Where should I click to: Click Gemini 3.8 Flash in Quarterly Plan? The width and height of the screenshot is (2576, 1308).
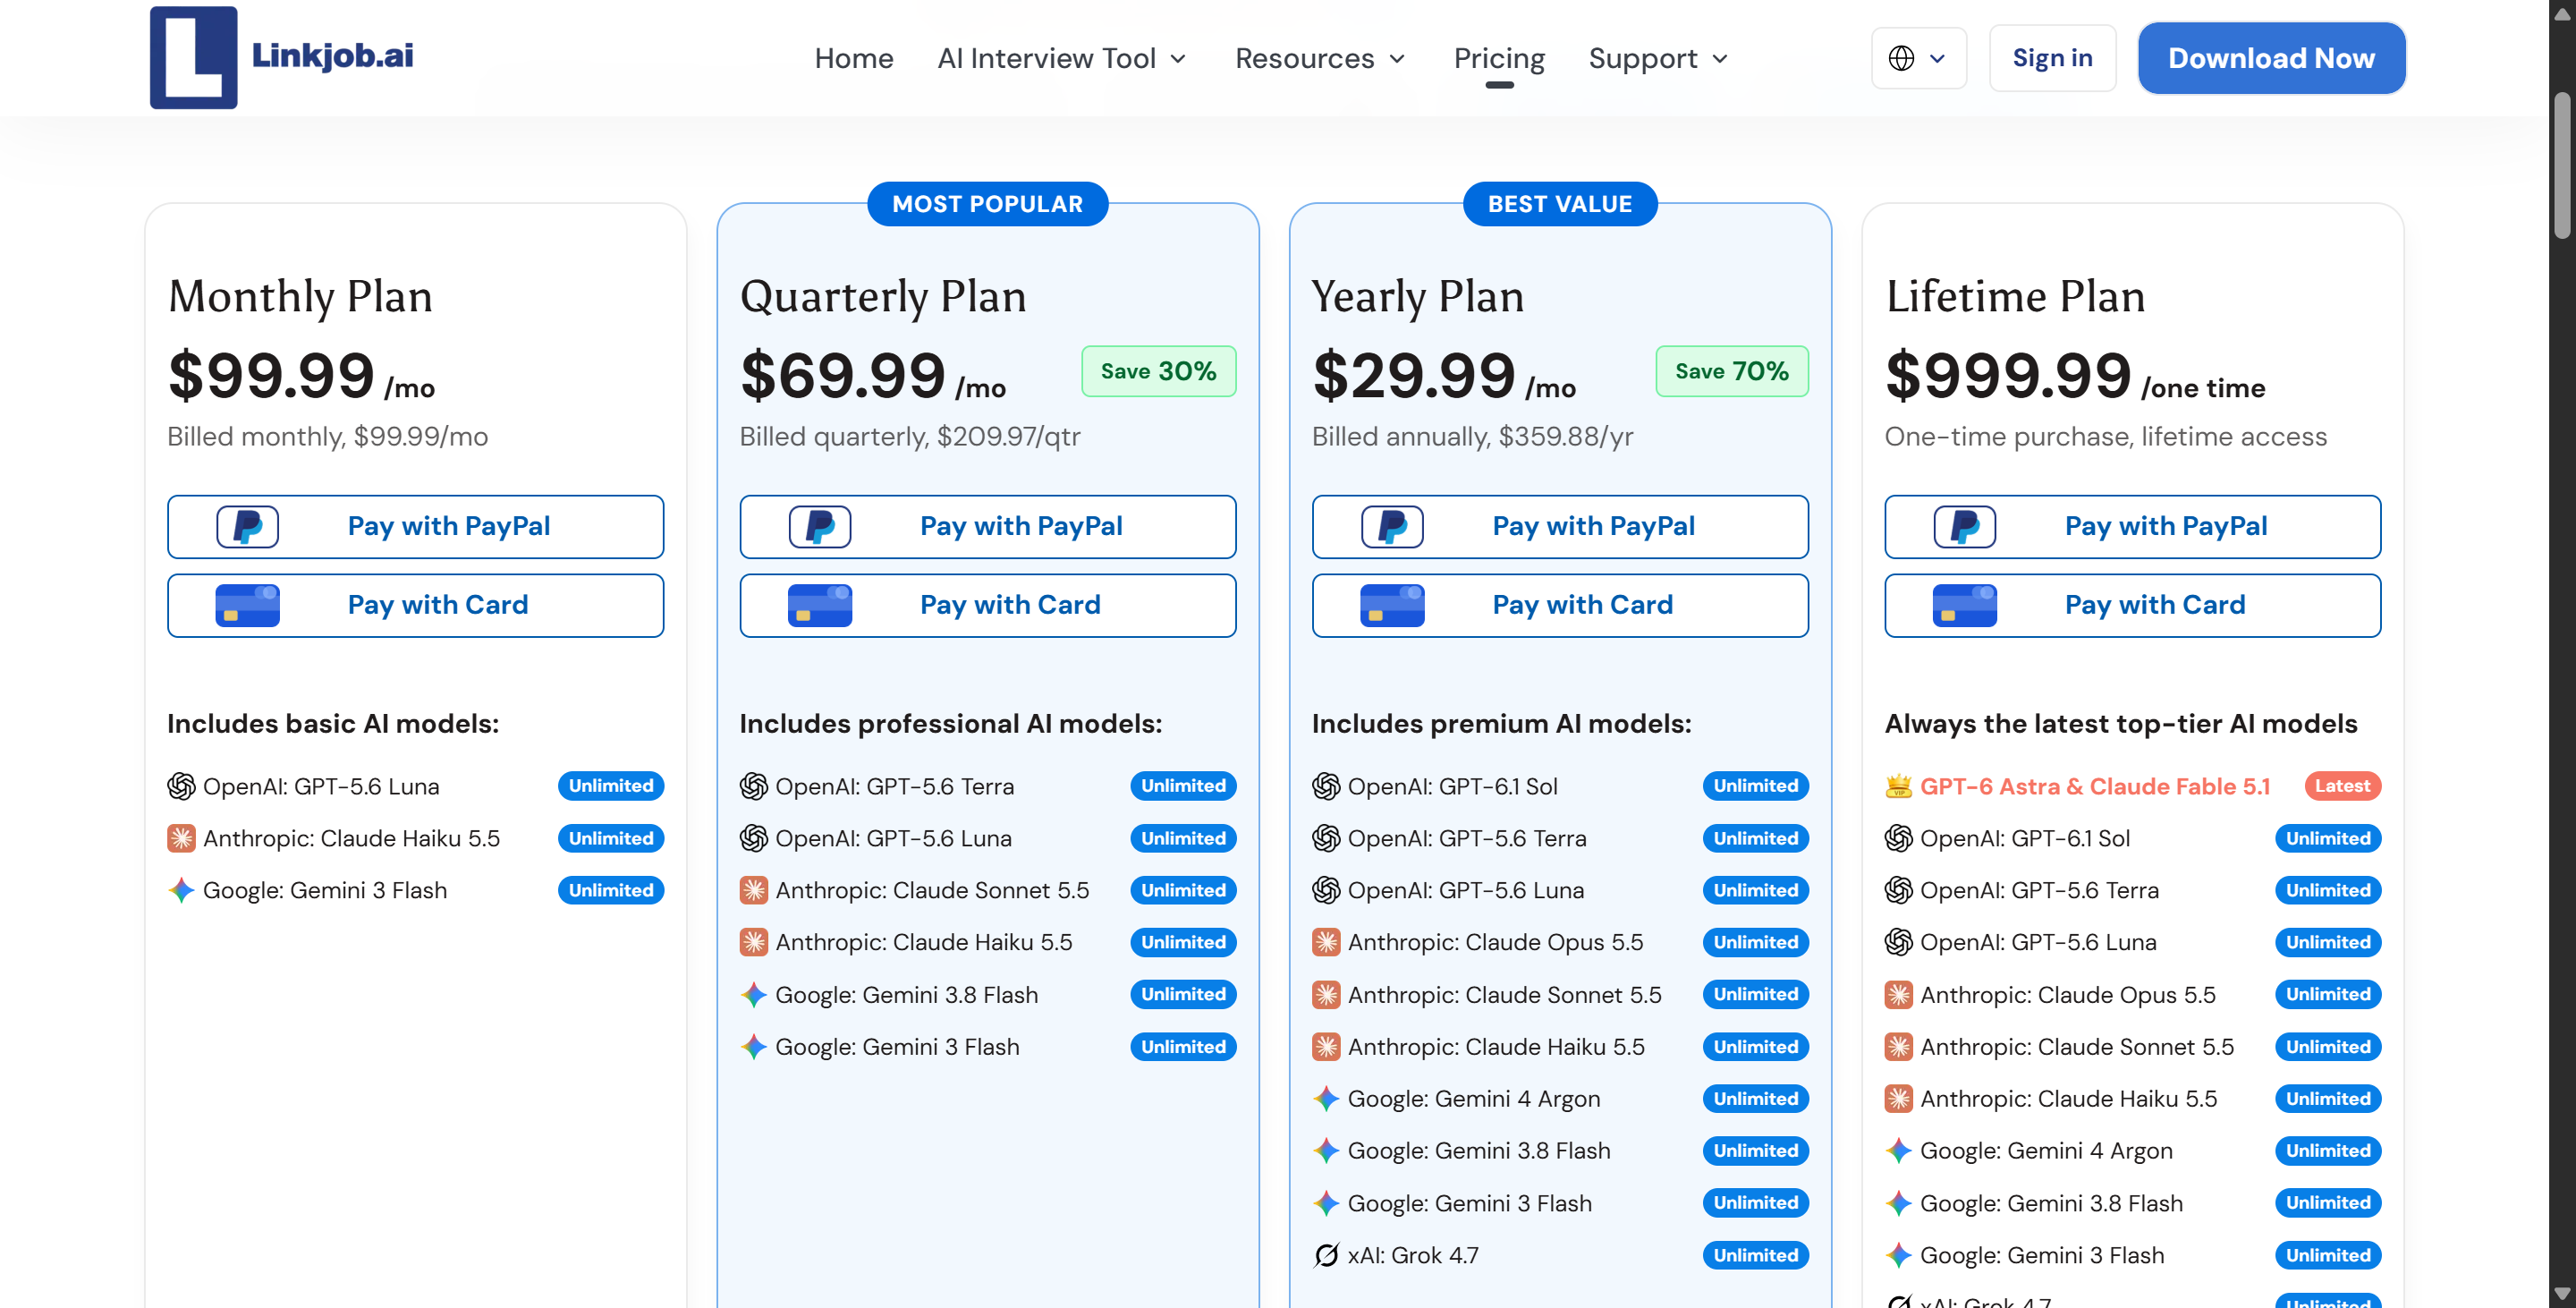tap(906, 994)
